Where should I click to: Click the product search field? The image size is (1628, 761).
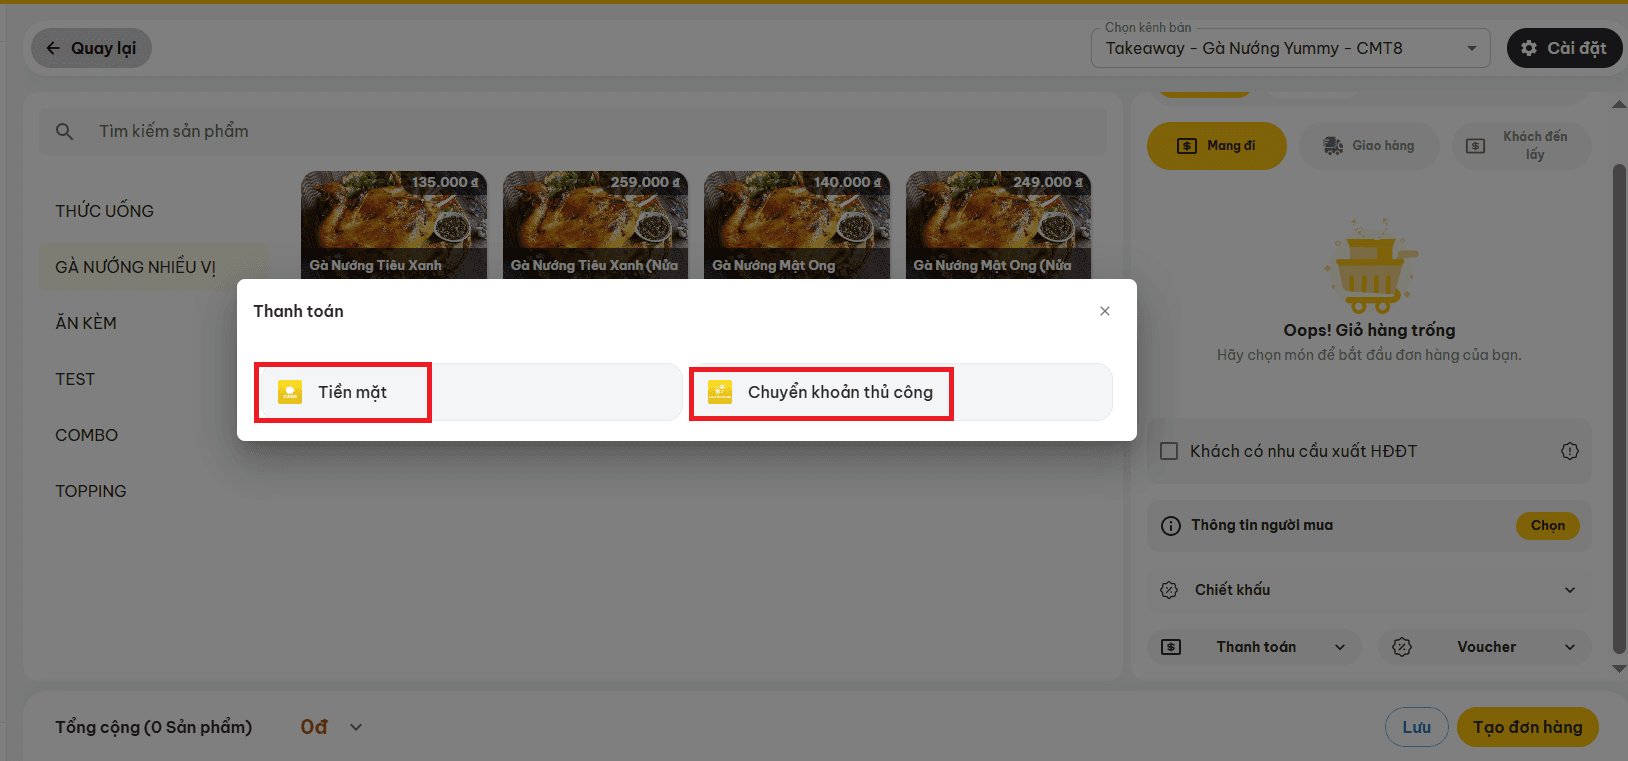point(573,131)
